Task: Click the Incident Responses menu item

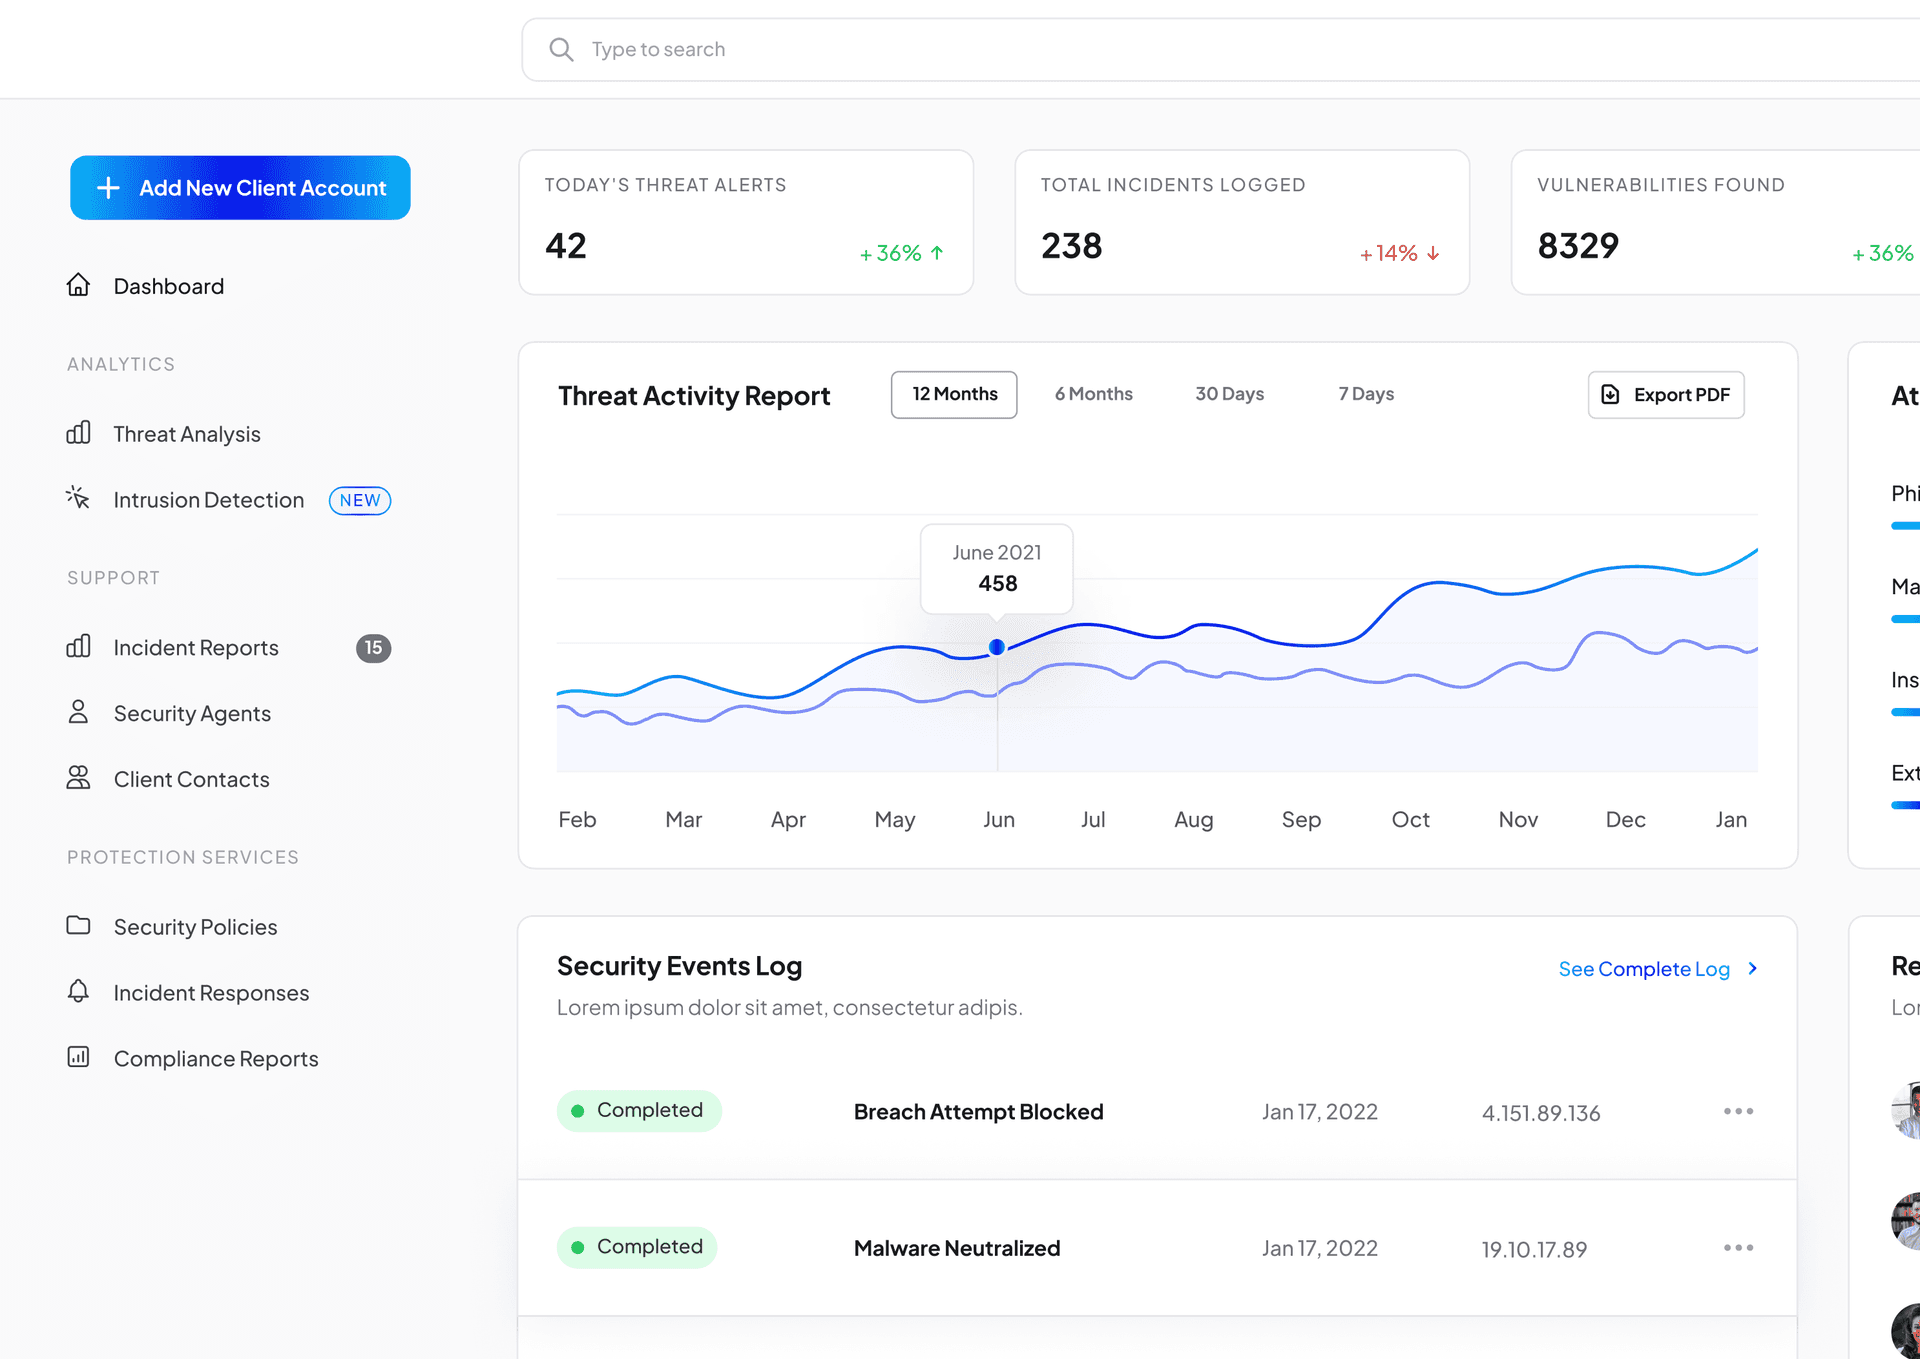Action: click(x=213, y=991)
